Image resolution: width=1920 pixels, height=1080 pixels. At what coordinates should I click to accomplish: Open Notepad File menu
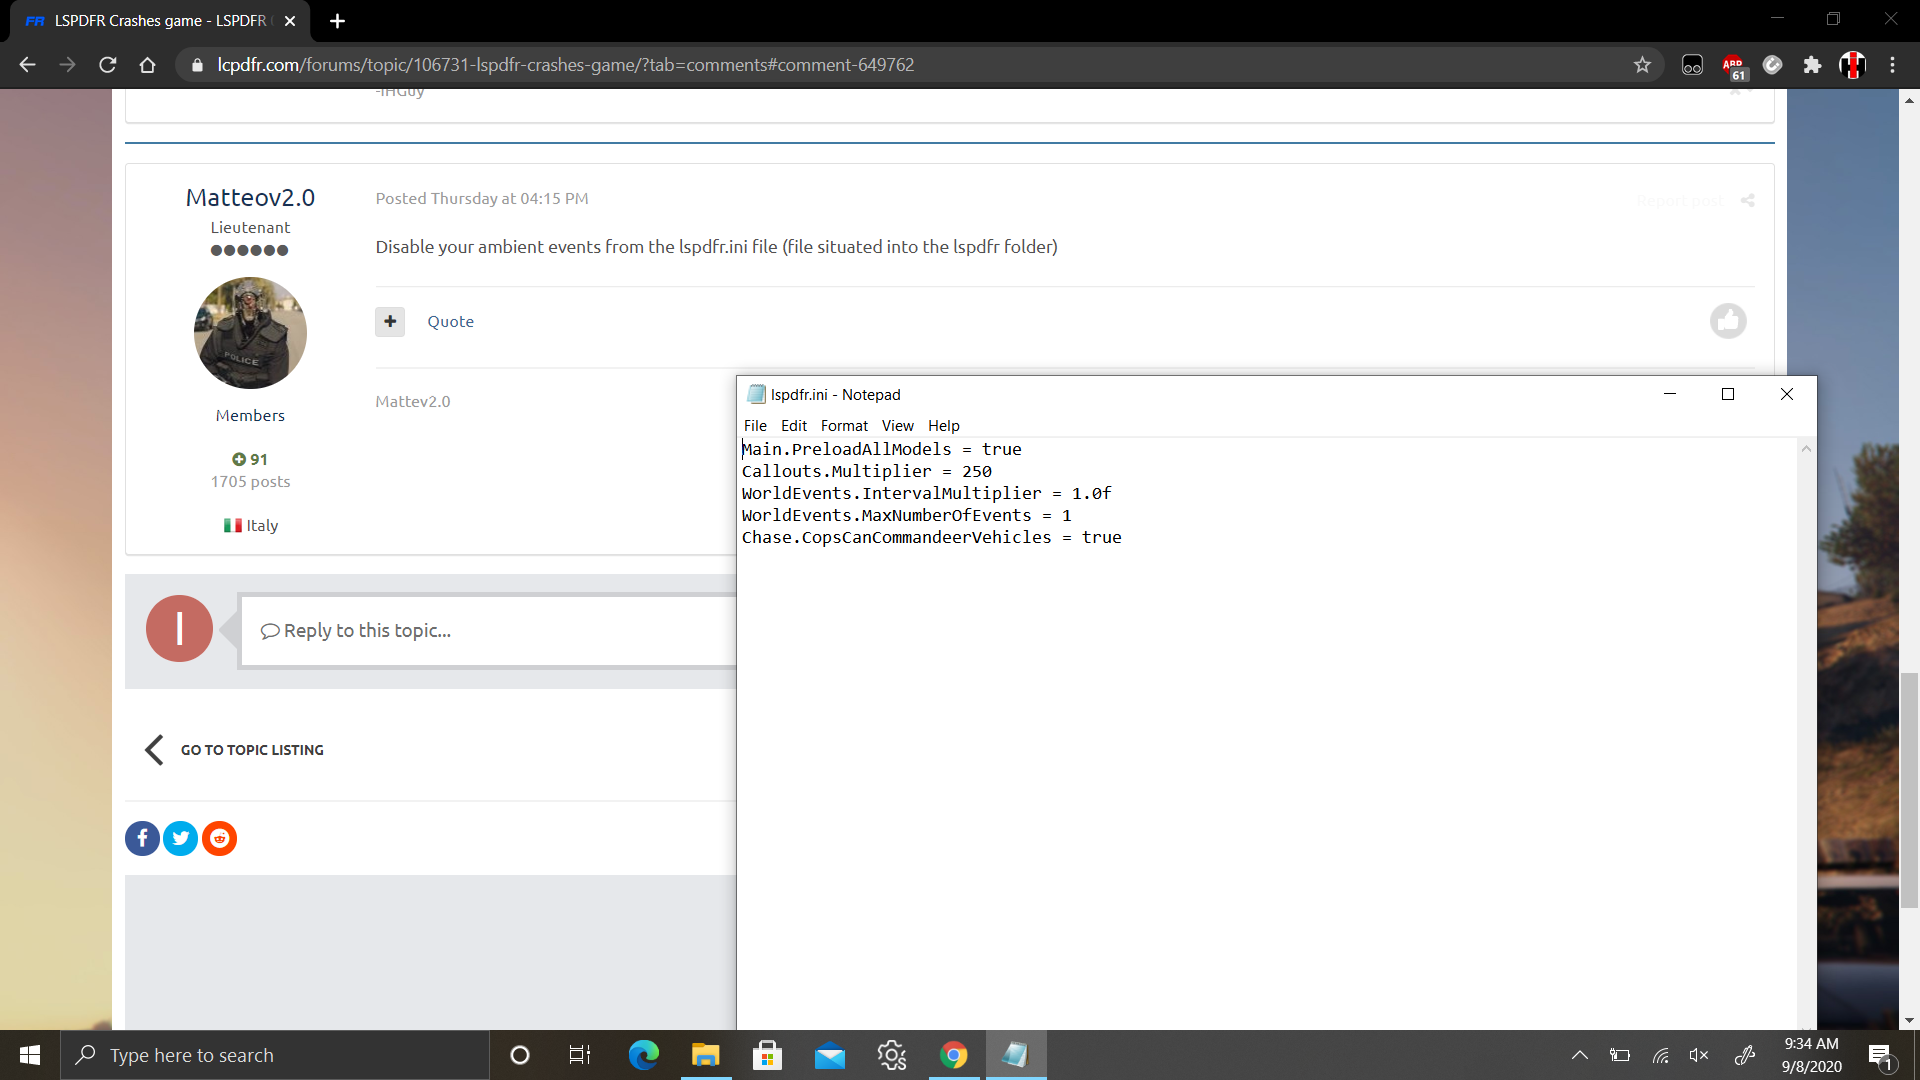point(755,425)
